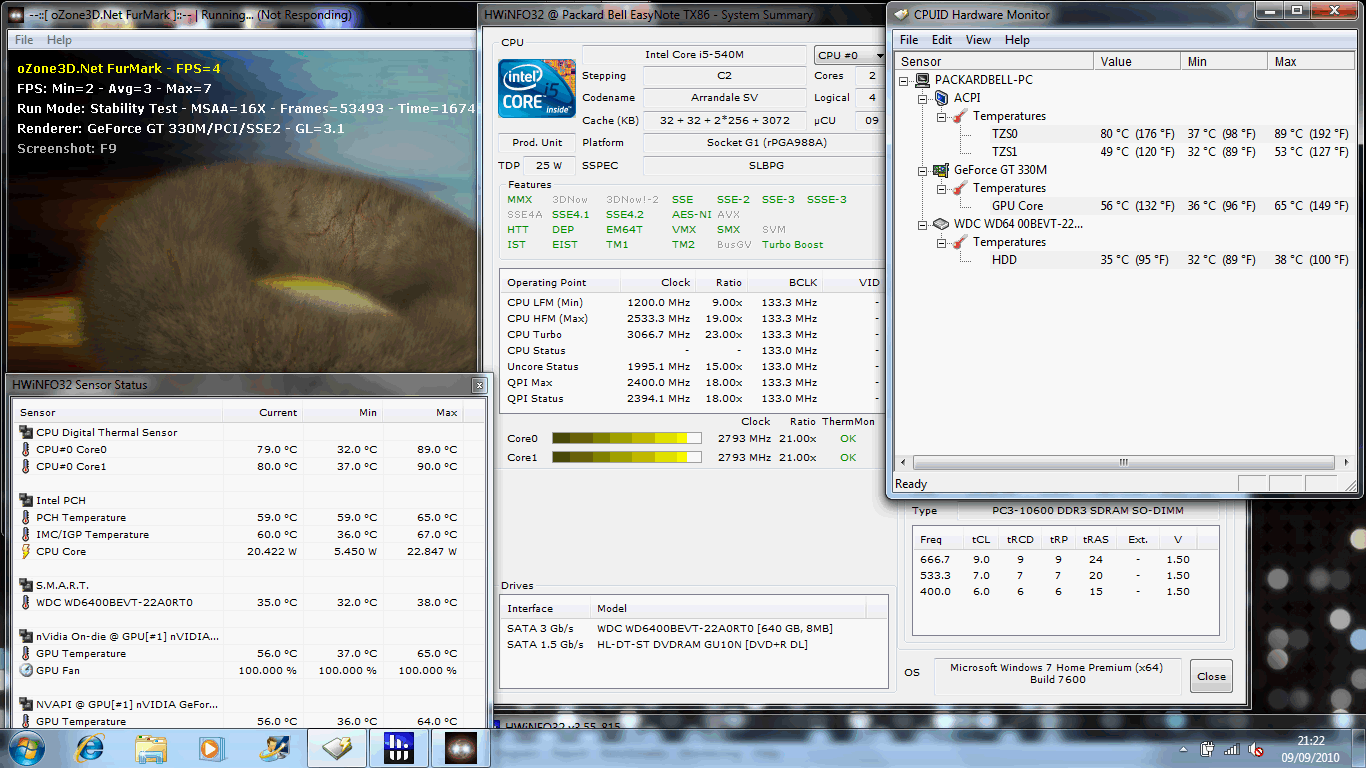1366x768 pixels.
Task: Collapse WDC WD64 00BEVT hard drive node
Action: [923, 224]
